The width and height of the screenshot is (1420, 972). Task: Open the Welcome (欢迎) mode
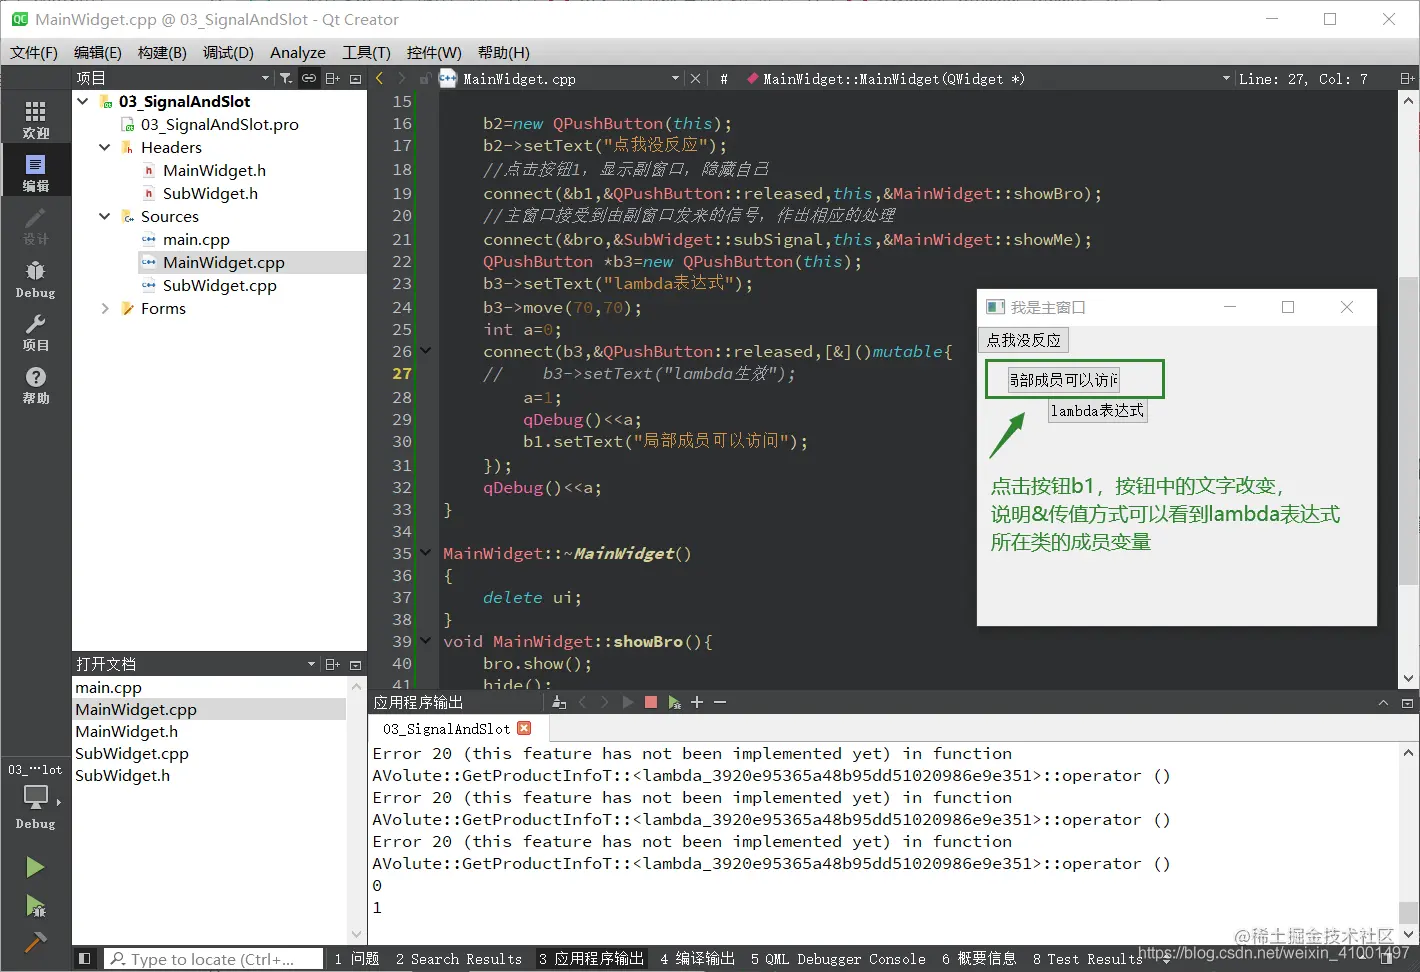pos(35,119)
